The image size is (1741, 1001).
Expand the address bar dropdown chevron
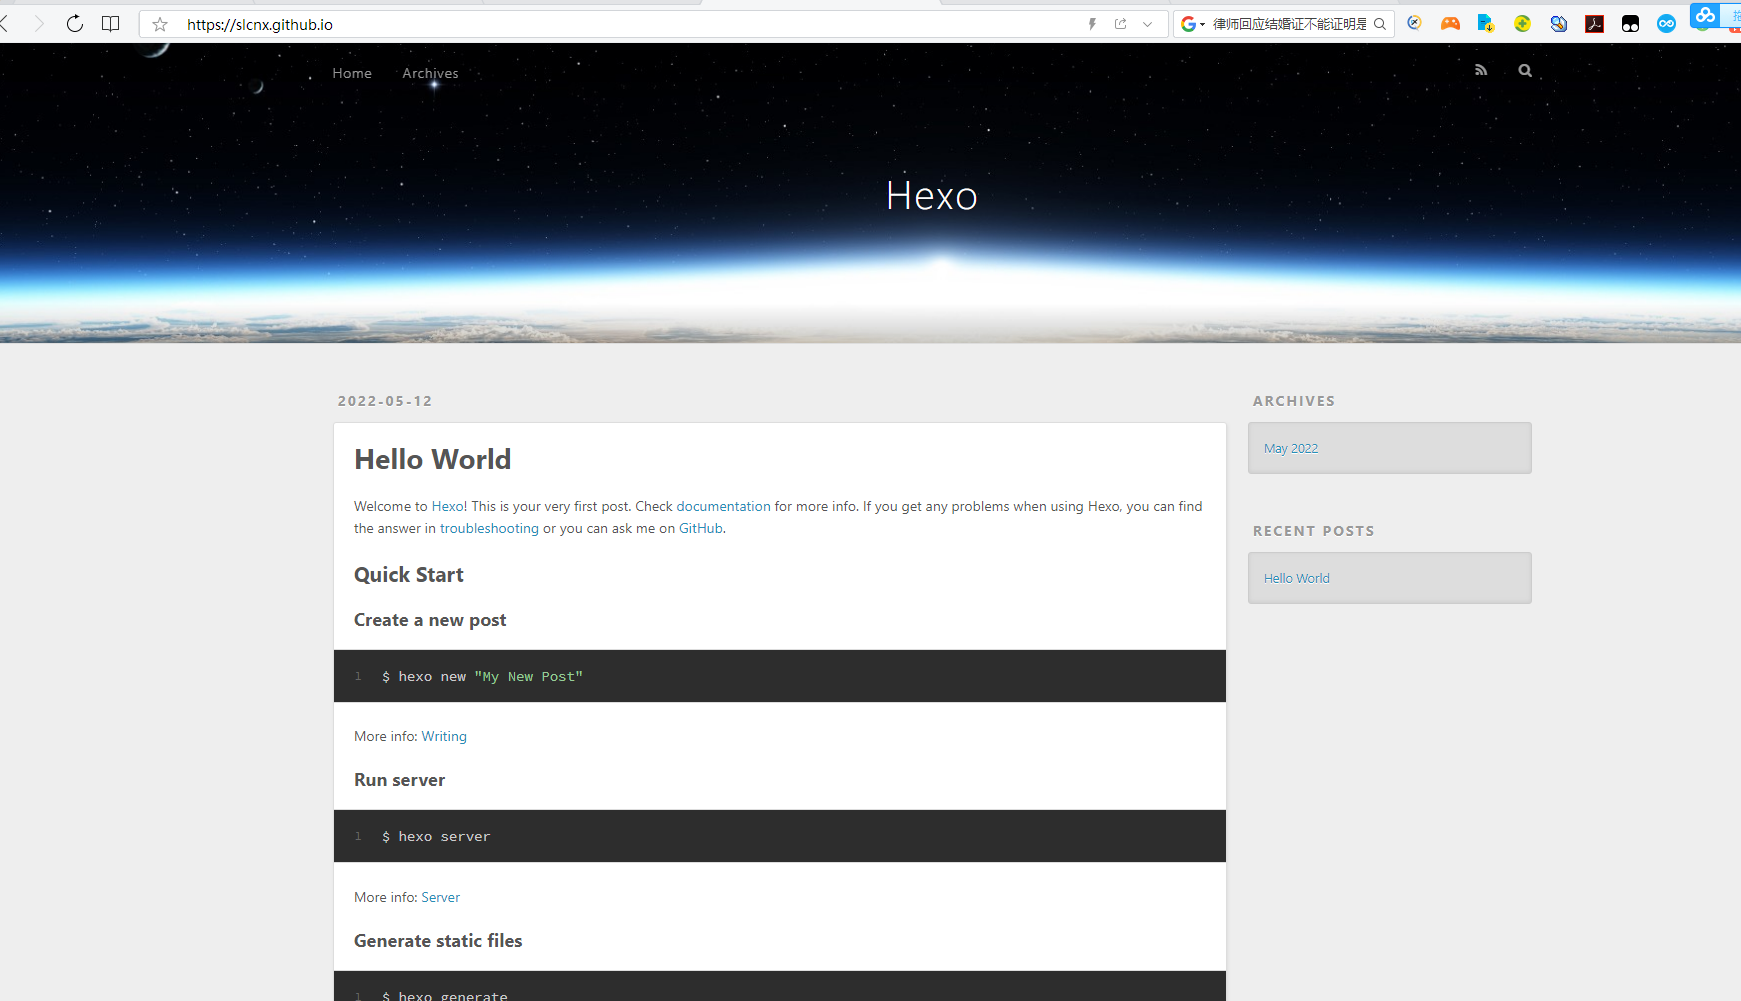(1148, 24)
